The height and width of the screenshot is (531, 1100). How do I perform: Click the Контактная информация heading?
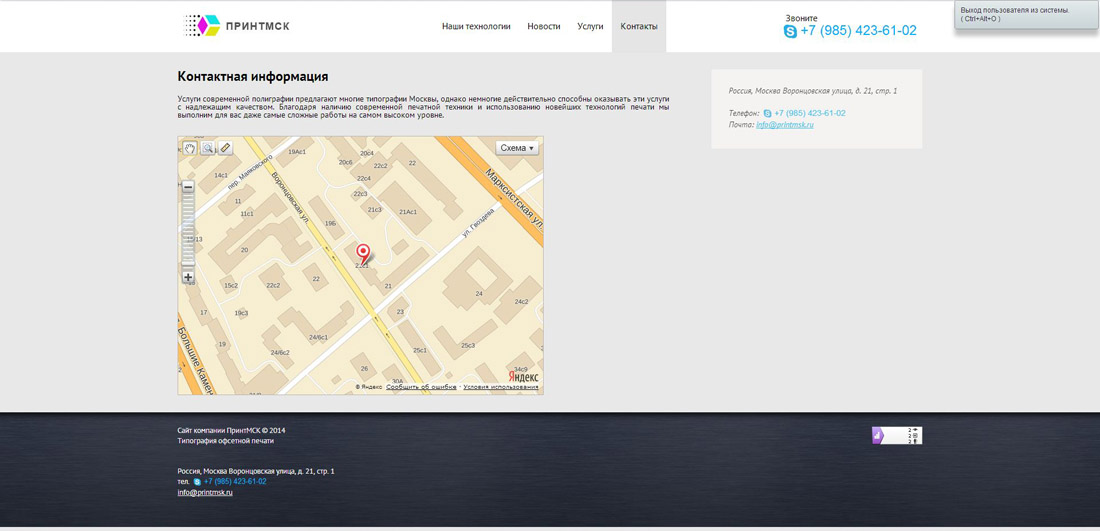pos(253,76)
